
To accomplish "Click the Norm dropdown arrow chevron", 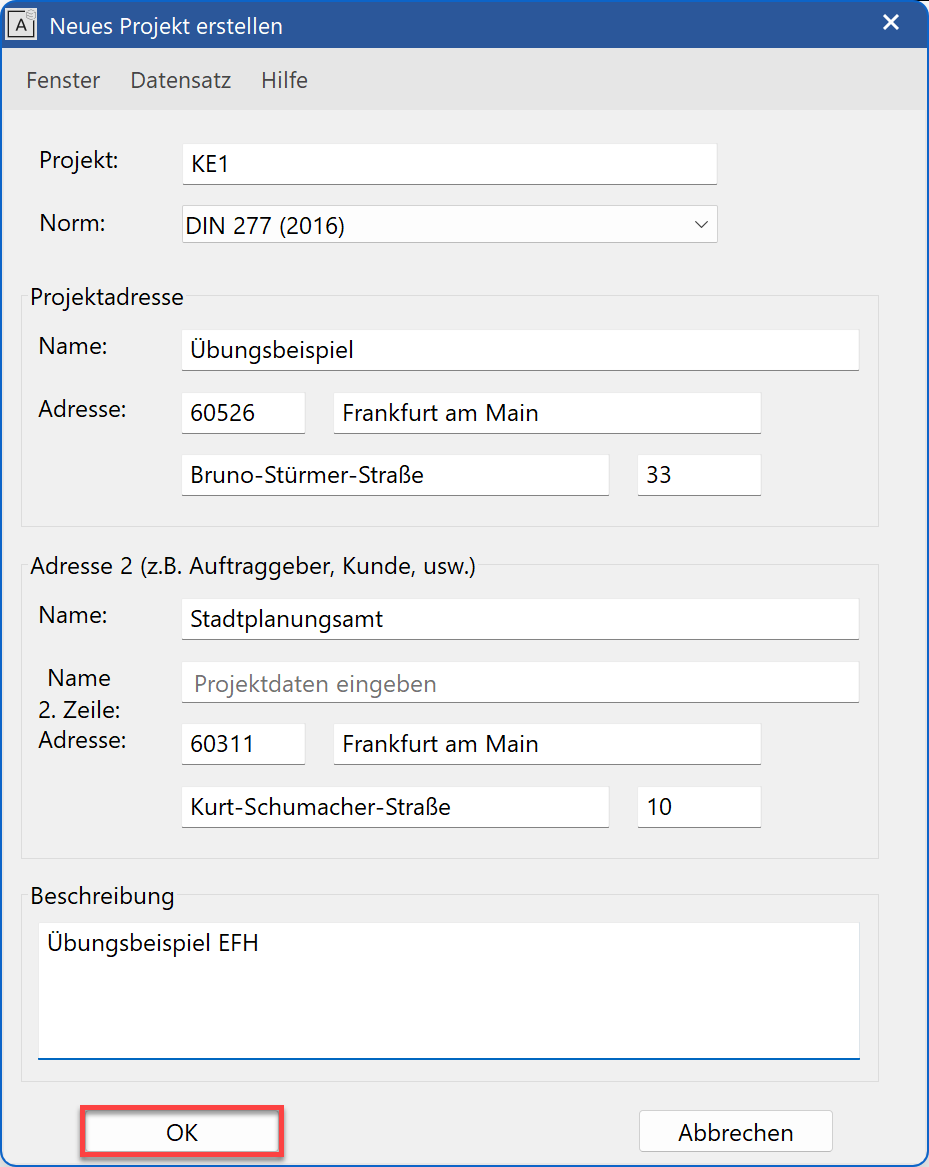I will pyautogui.click(x=701, y=225).
